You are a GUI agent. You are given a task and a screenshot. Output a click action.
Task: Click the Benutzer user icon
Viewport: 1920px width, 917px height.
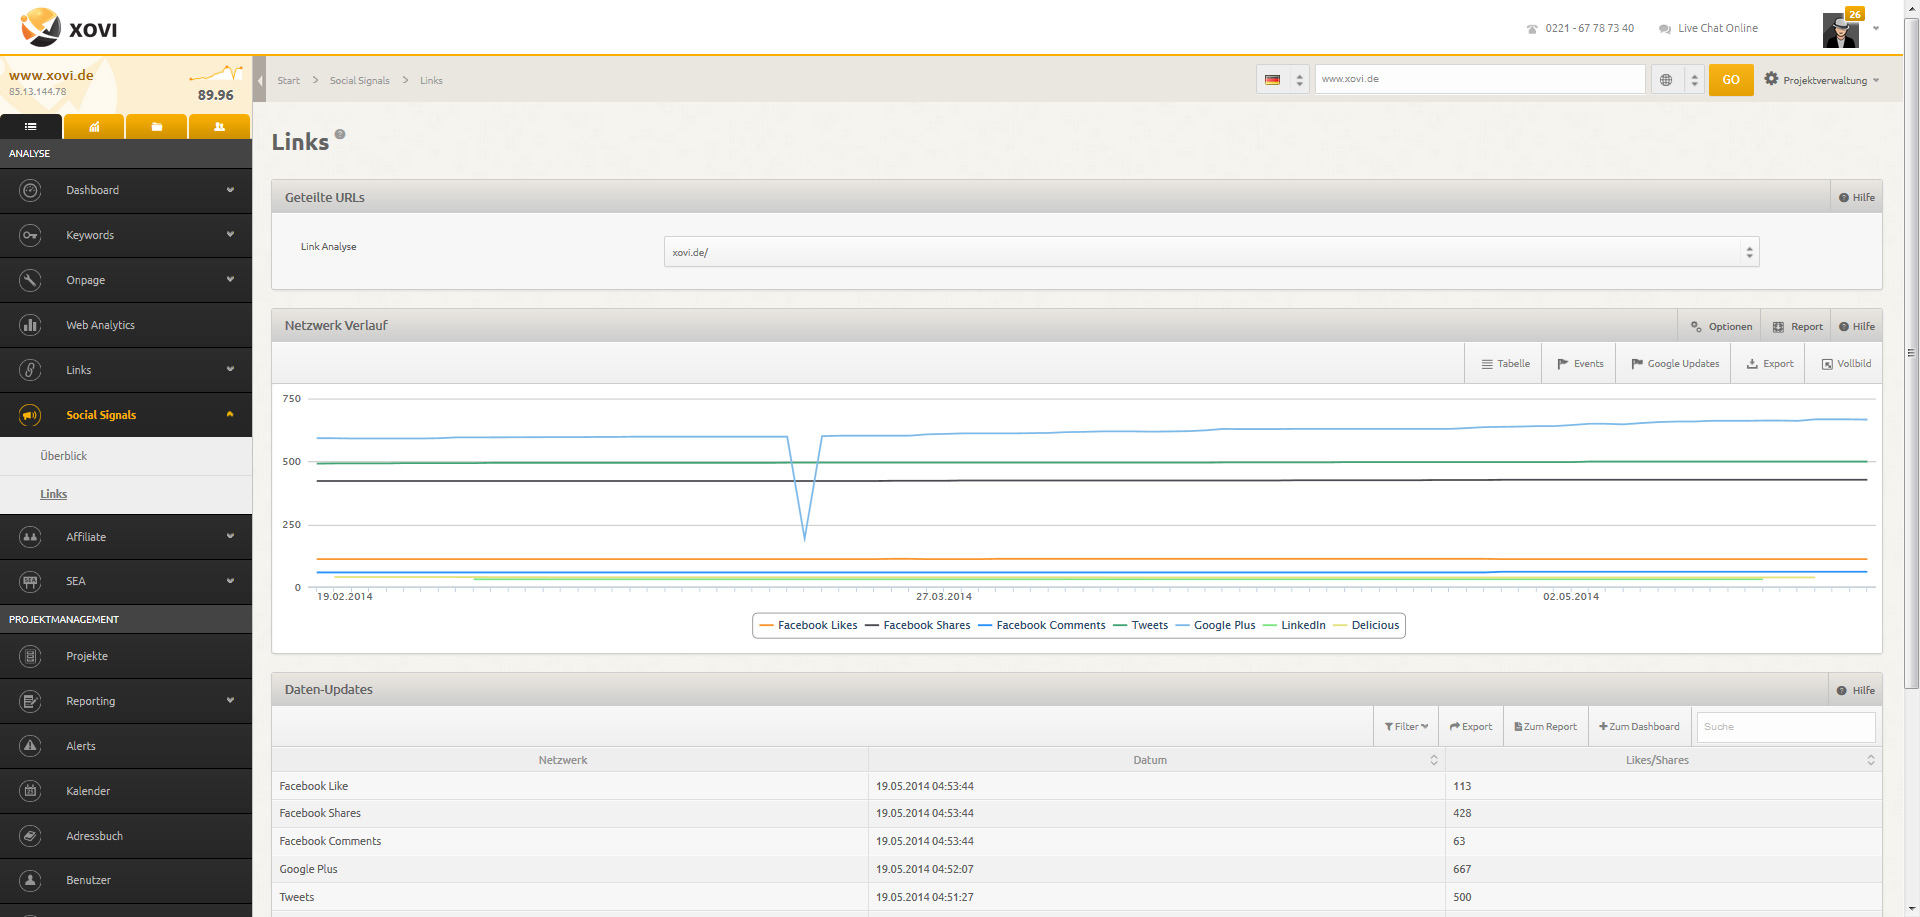31,880
